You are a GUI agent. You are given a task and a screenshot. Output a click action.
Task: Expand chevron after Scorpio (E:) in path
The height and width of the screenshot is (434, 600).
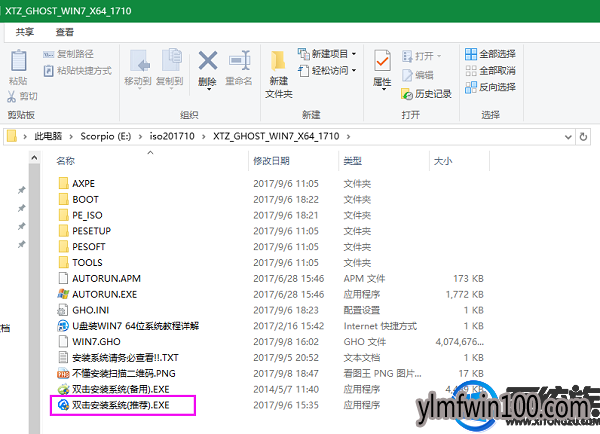click(140, 136)
